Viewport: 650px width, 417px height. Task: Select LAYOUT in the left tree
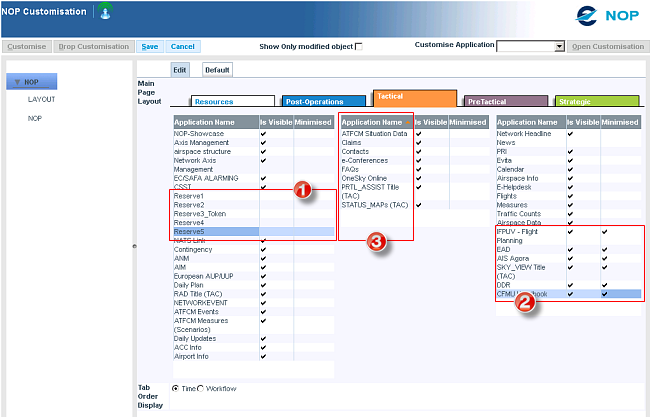point(41,100)
